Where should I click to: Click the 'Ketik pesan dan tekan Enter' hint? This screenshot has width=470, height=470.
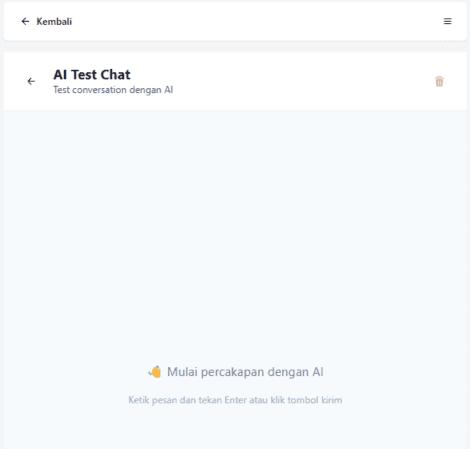pyautogui.click(x=235, y=400)
